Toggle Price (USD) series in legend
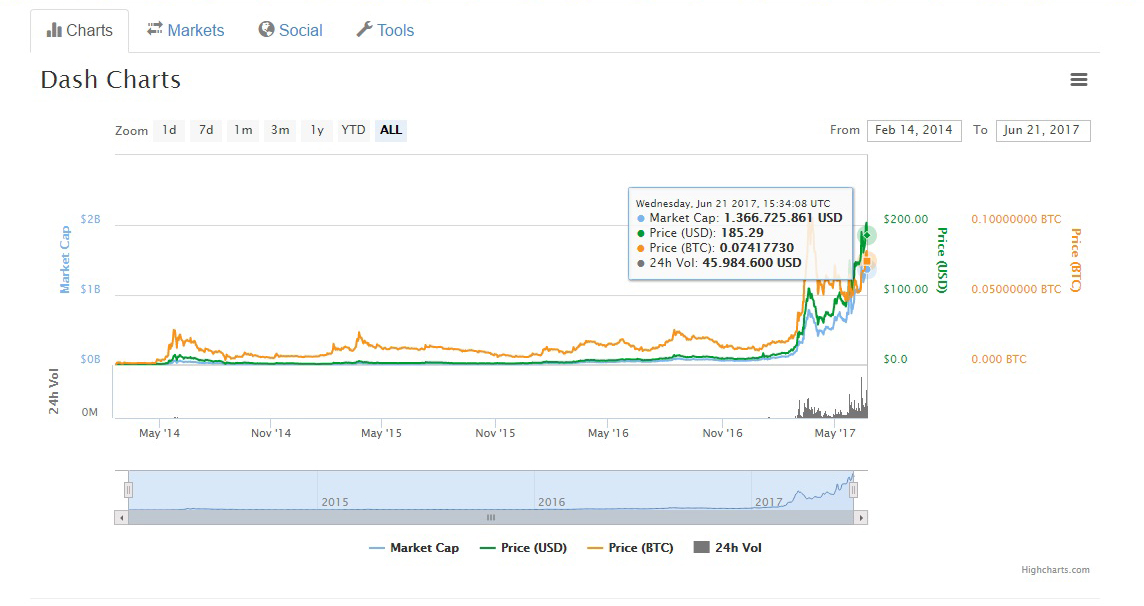The image size is (1144, 606). coord(523,548)
